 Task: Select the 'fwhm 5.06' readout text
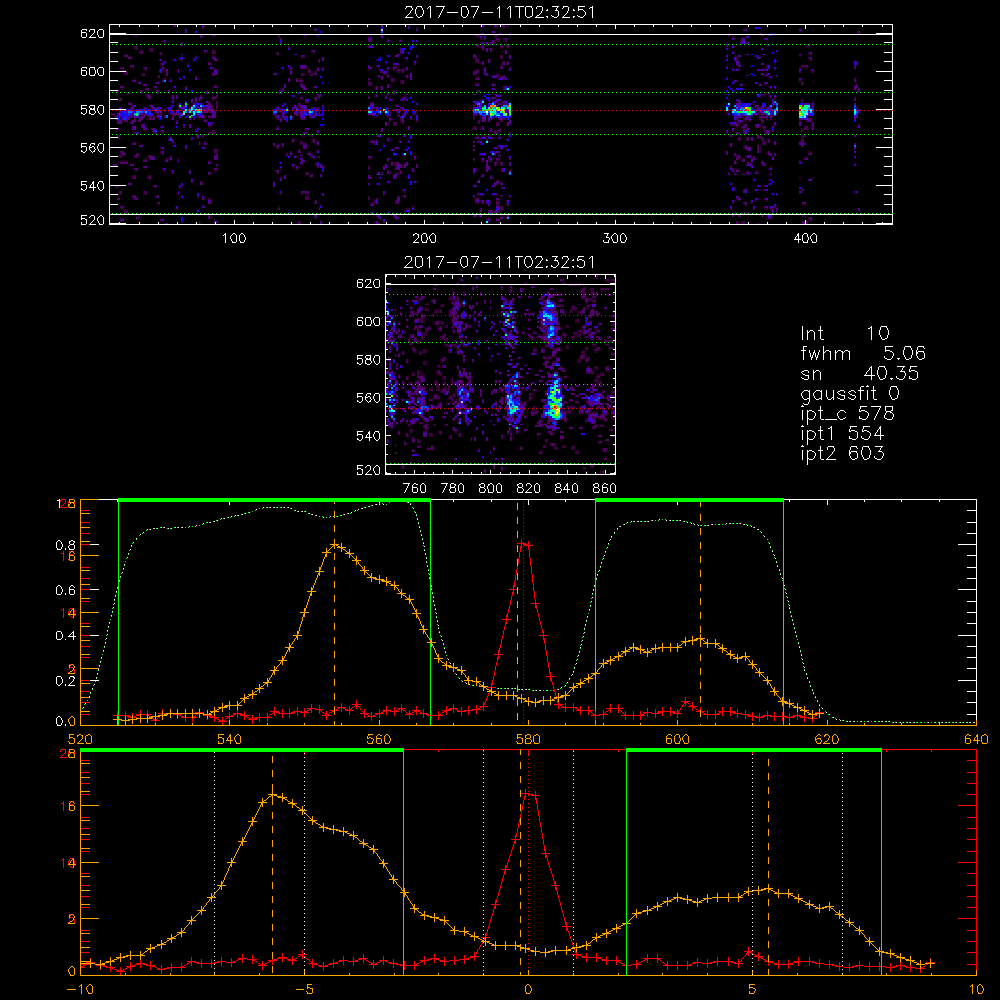coord(863,353)
